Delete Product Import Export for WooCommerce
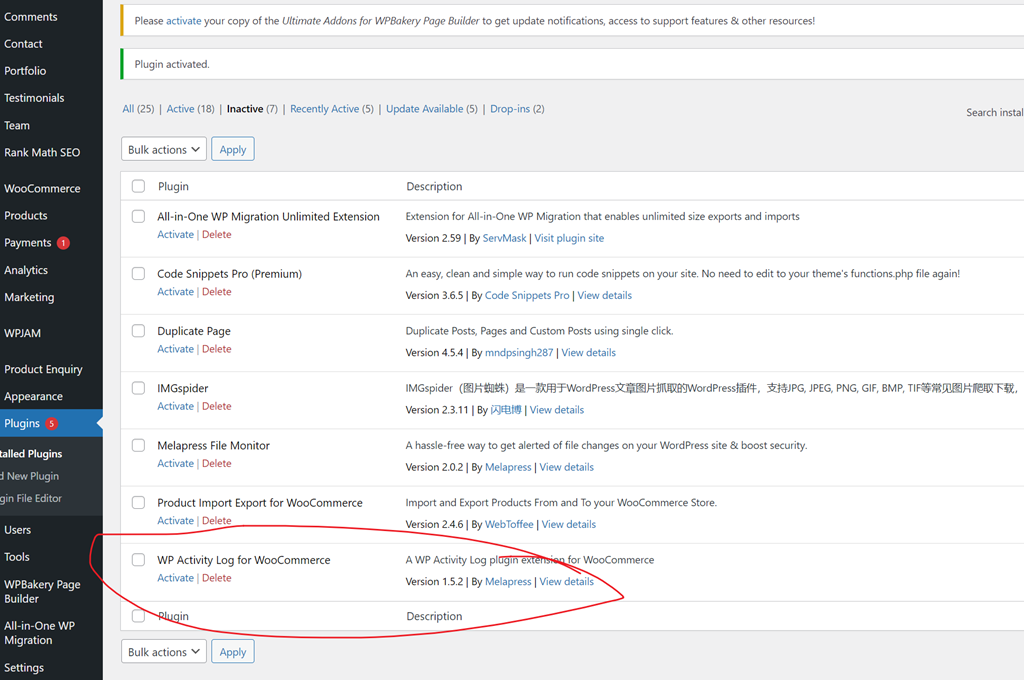The height and width of the screenshot is (680, 1024). (217, 521)
